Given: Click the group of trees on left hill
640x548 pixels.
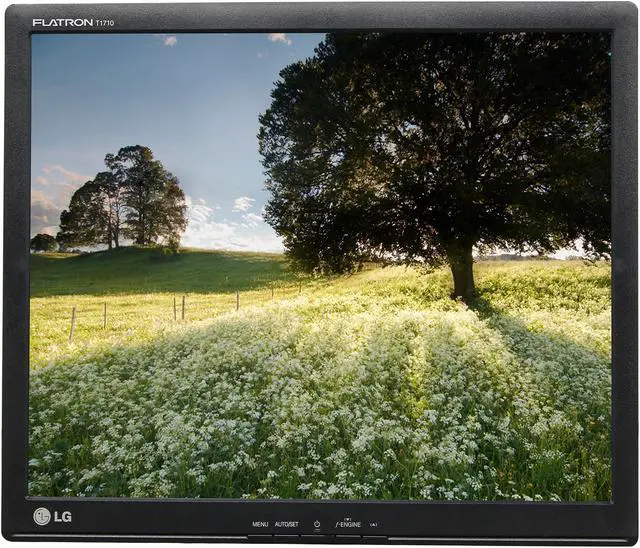Looking at the screenshot, I should (125, 200).
